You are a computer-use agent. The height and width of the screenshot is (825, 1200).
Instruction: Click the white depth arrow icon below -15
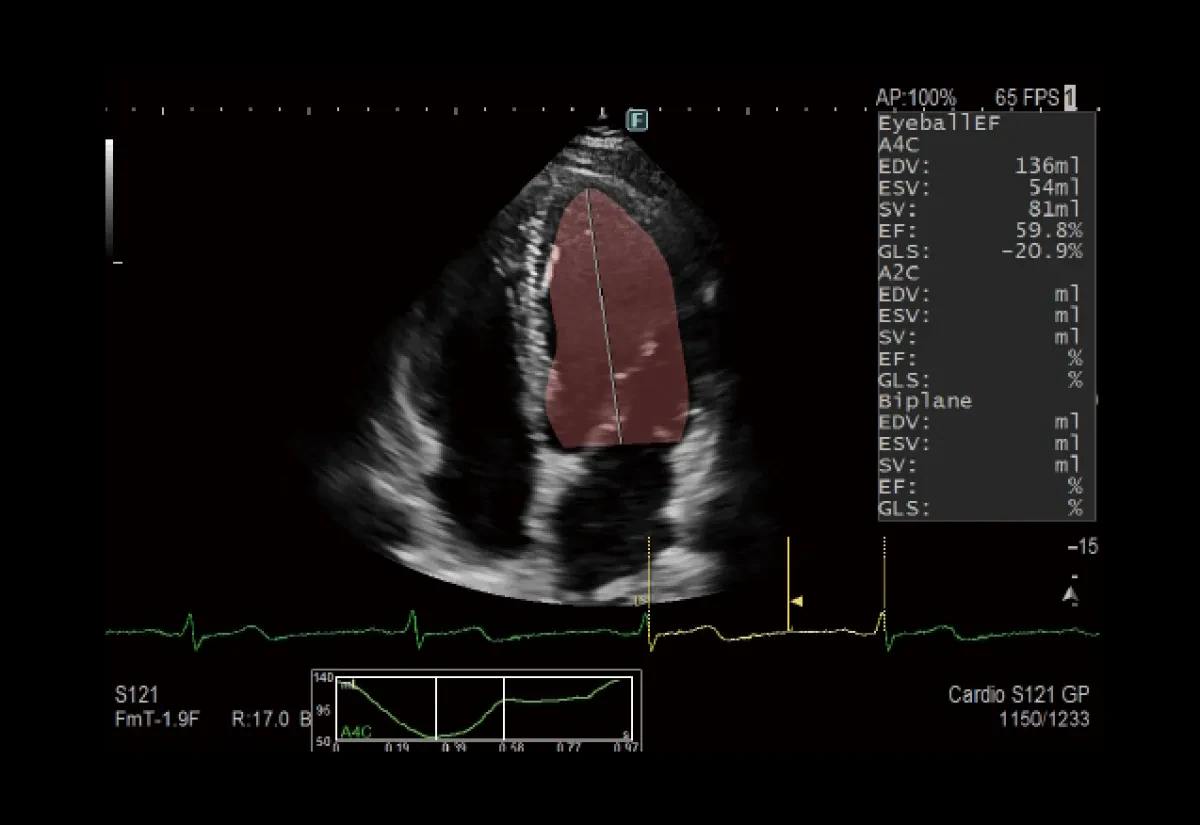(1071, 595)
